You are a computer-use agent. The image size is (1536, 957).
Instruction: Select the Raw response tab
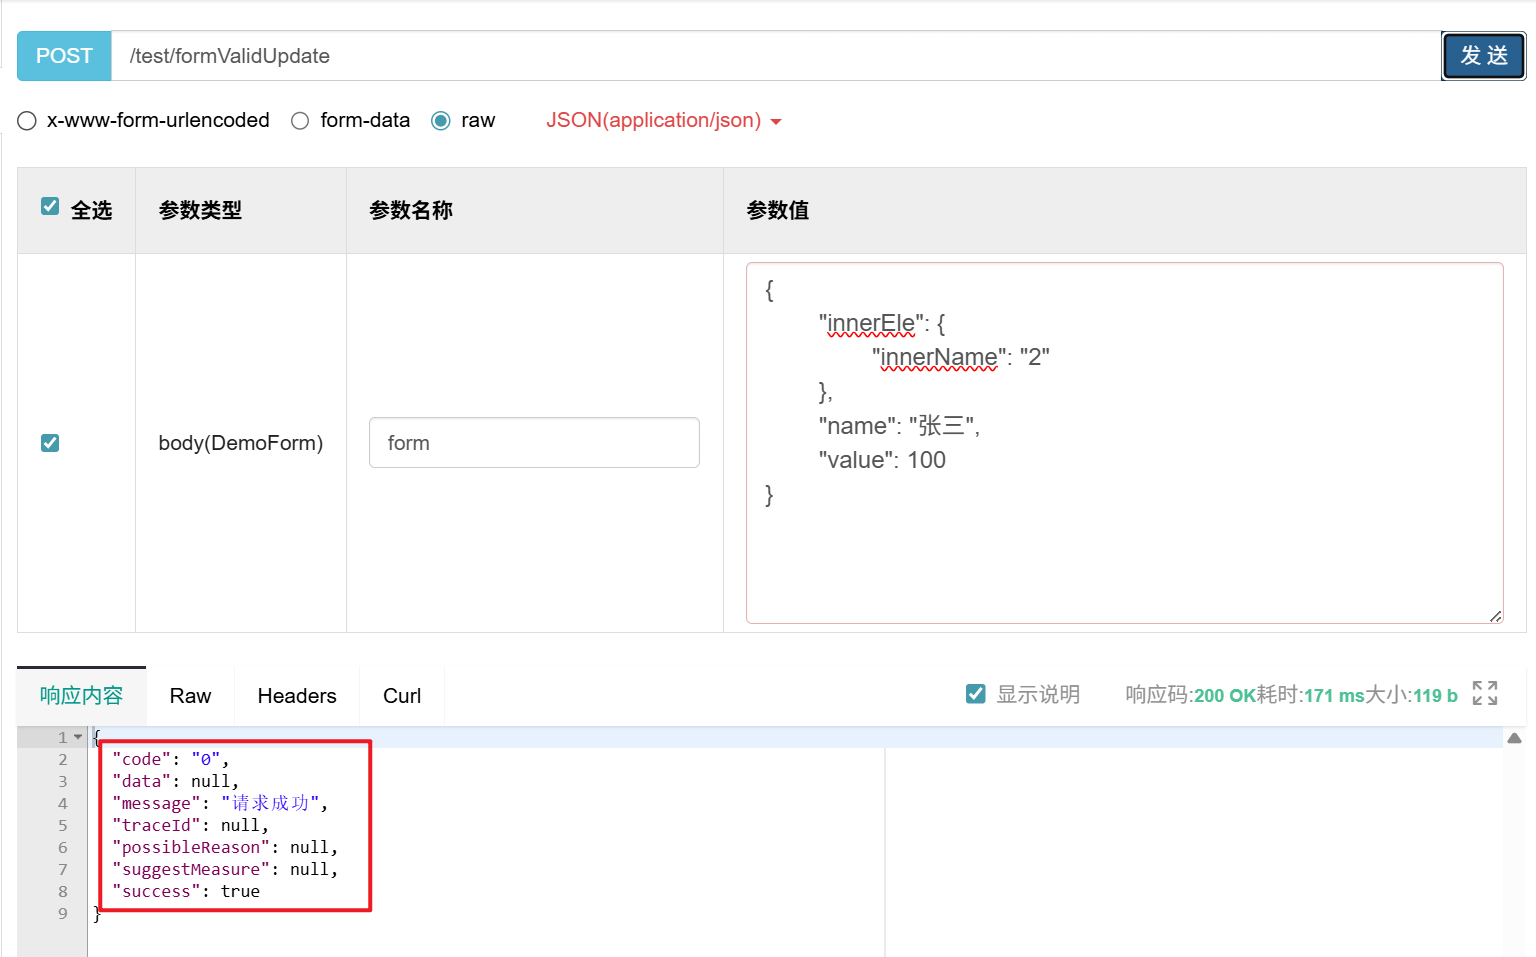point(190,695)
